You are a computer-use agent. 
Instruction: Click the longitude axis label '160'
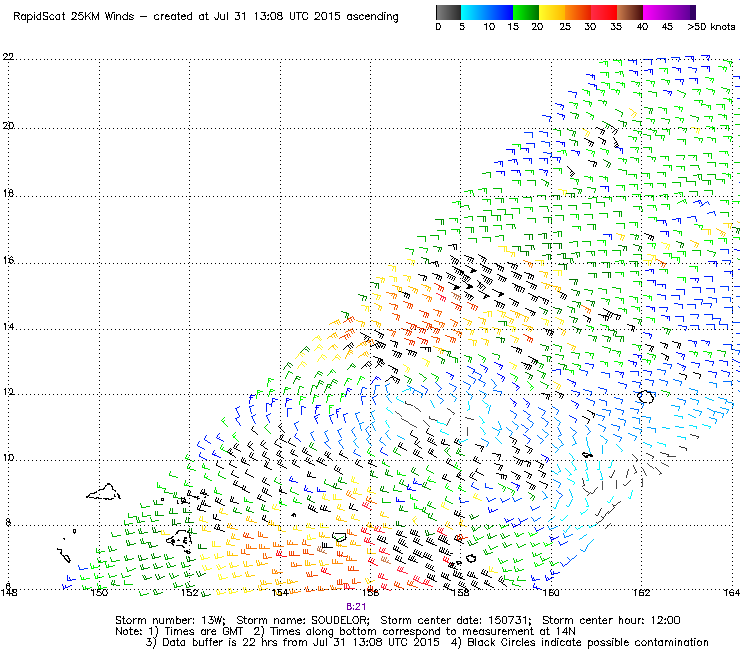(551, 592)
